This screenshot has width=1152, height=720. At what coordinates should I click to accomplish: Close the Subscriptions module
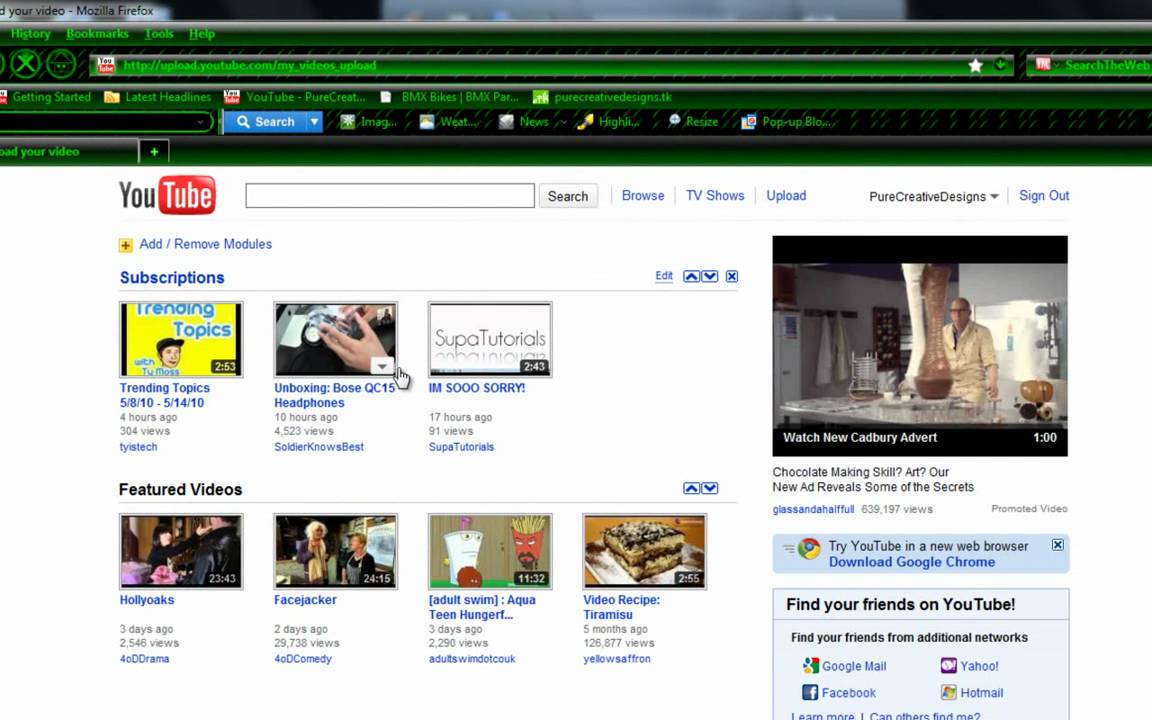tap(732, 276)
